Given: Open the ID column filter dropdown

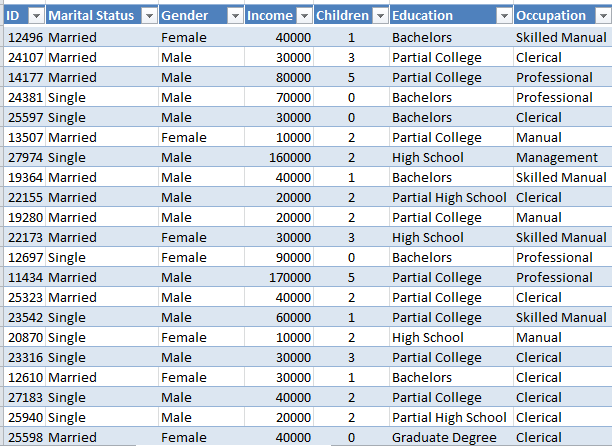Looking at the screenshot, I should point(35,16).
